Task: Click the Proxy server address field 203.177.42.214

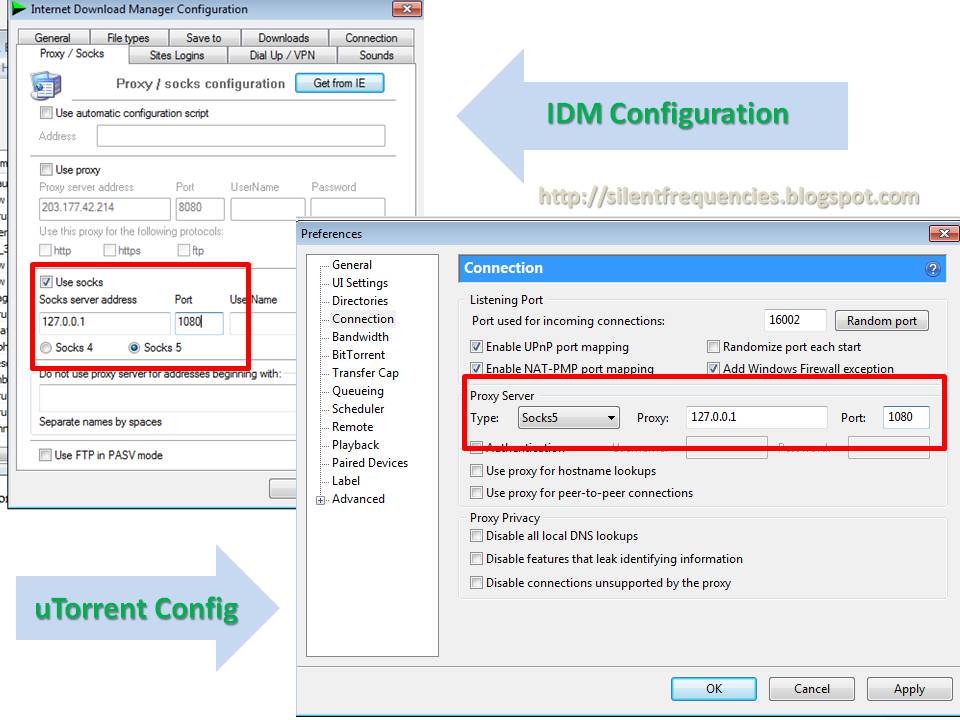Action: 105,208
